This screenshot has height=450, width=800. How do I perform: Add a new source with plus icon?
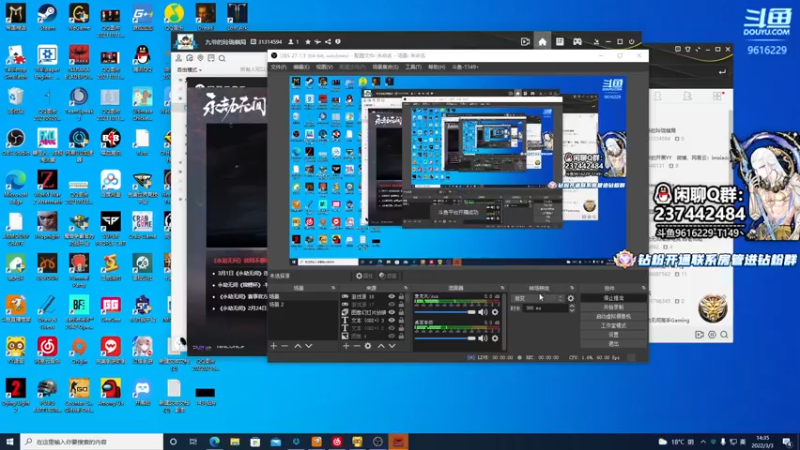tap(346, 346)
